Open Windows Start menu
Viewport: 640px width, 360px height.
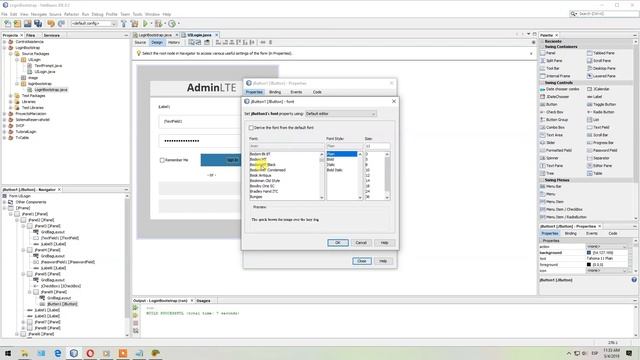[8, 353]
